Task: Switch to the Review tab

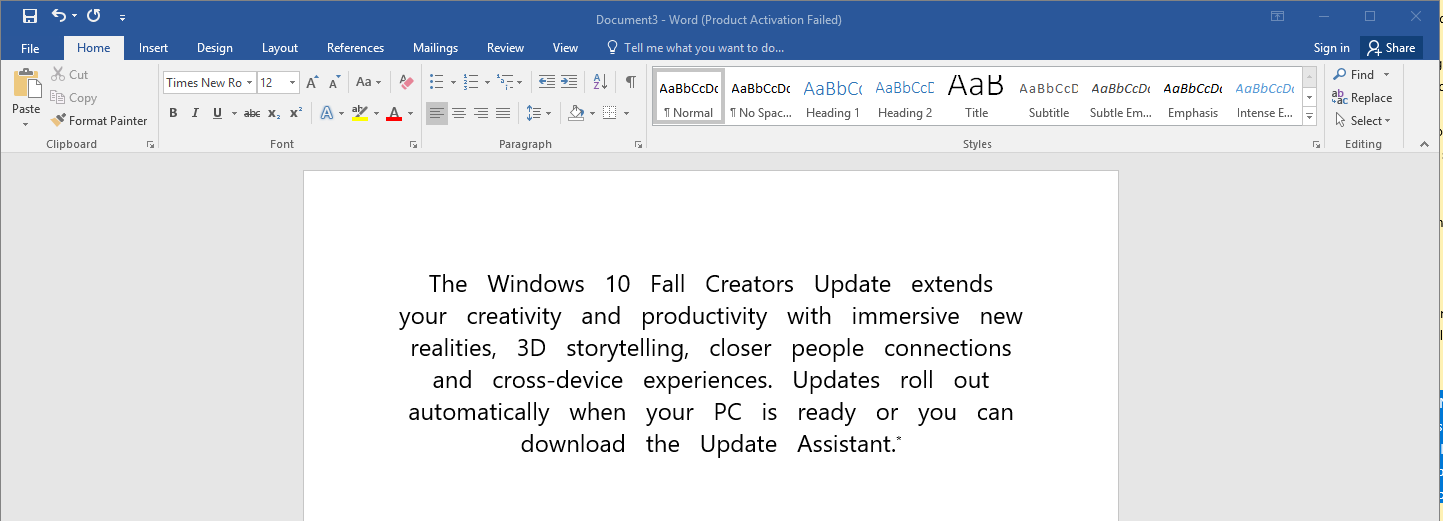Action: point(505,48)
